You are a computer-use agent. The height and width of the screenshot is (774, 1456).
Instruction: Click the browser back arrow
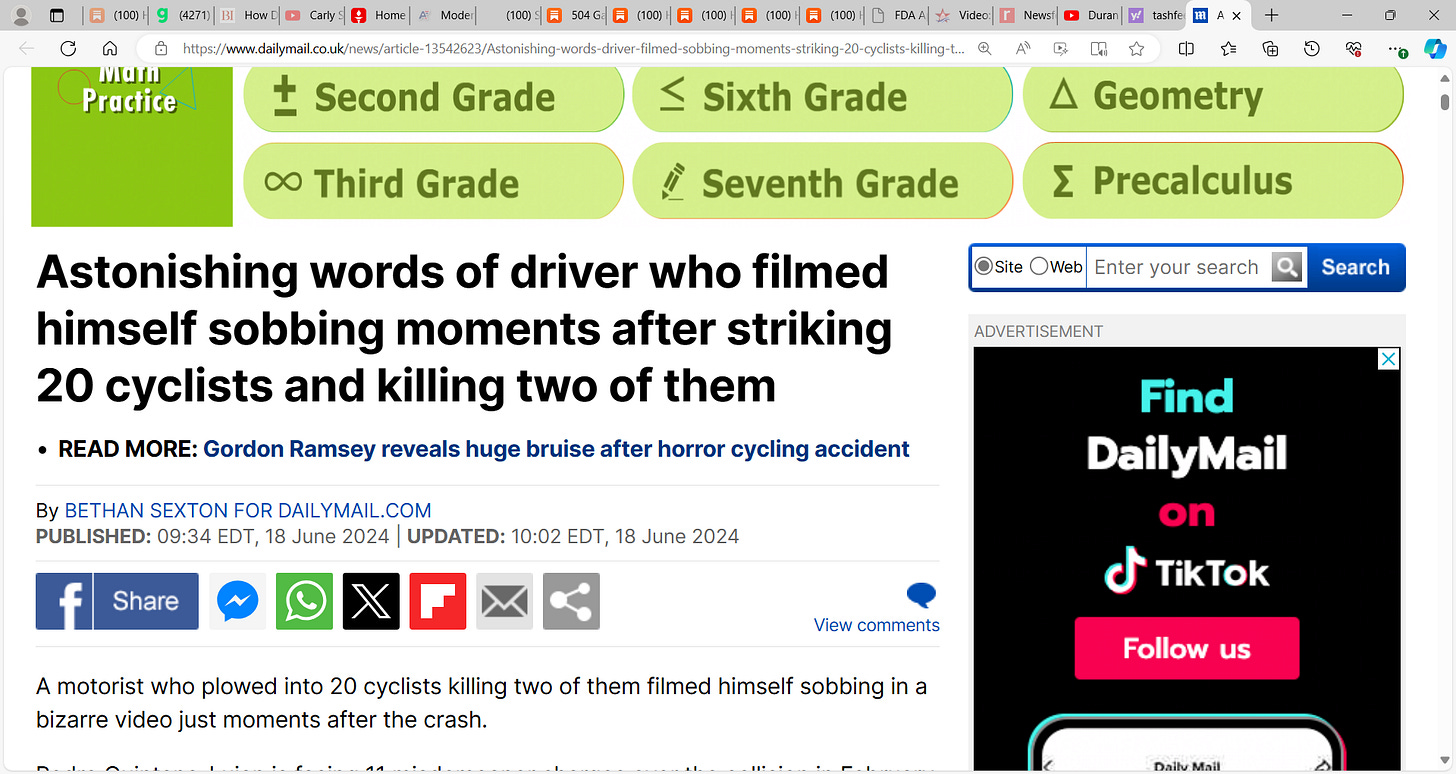[x=26, y=48]
